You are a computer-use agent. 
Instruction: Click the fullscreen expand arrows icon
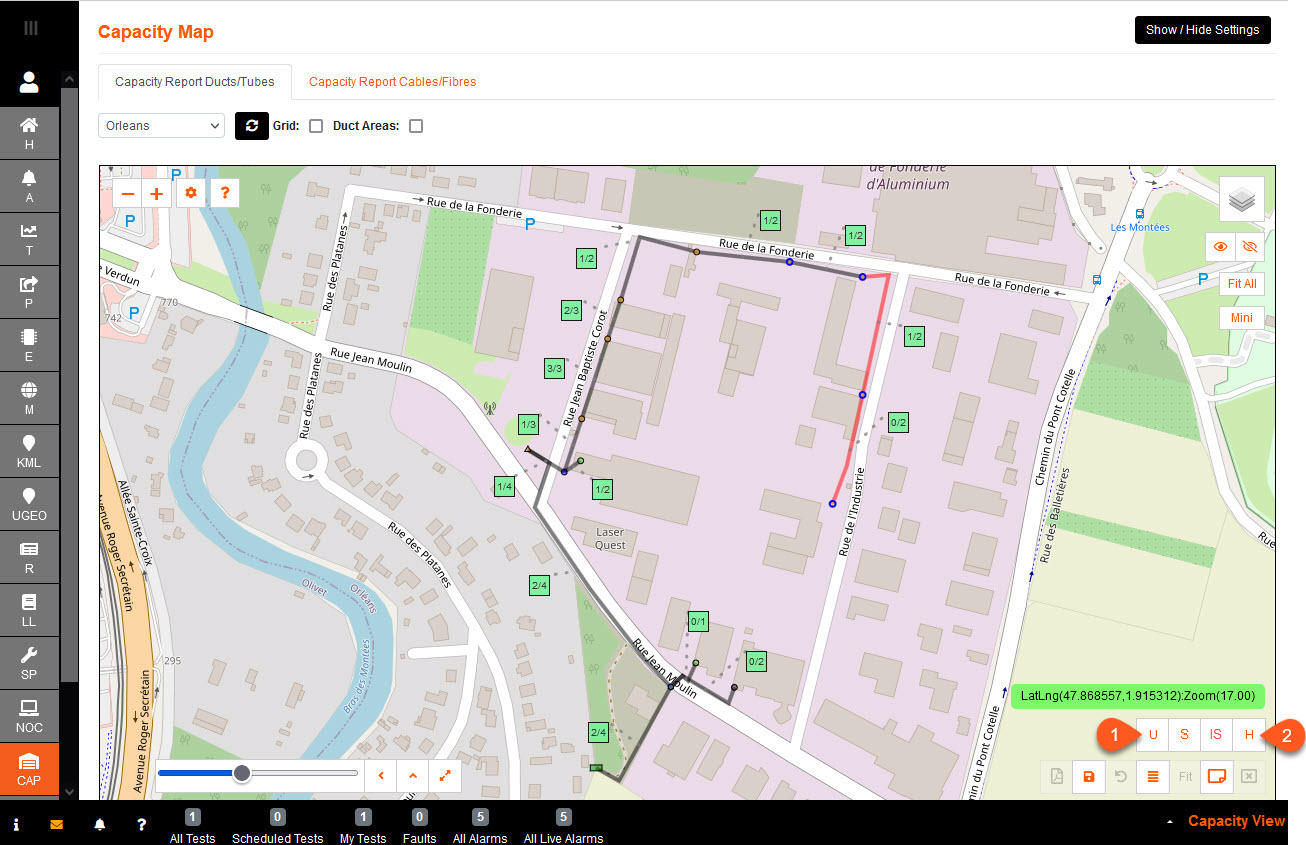pyautogui.click(x=443, y=774)
